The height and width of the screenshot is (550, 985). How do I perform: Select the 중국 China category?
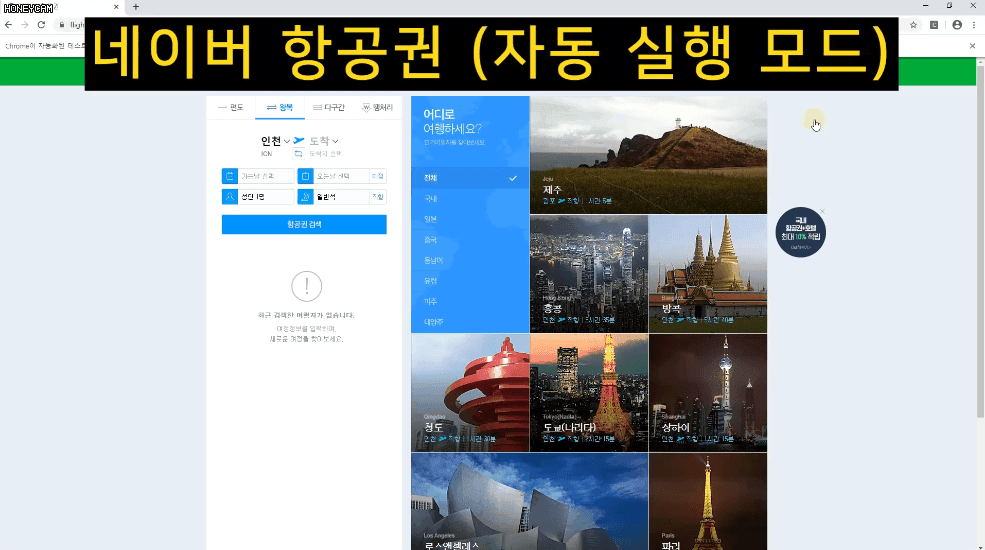coord(471,240)
